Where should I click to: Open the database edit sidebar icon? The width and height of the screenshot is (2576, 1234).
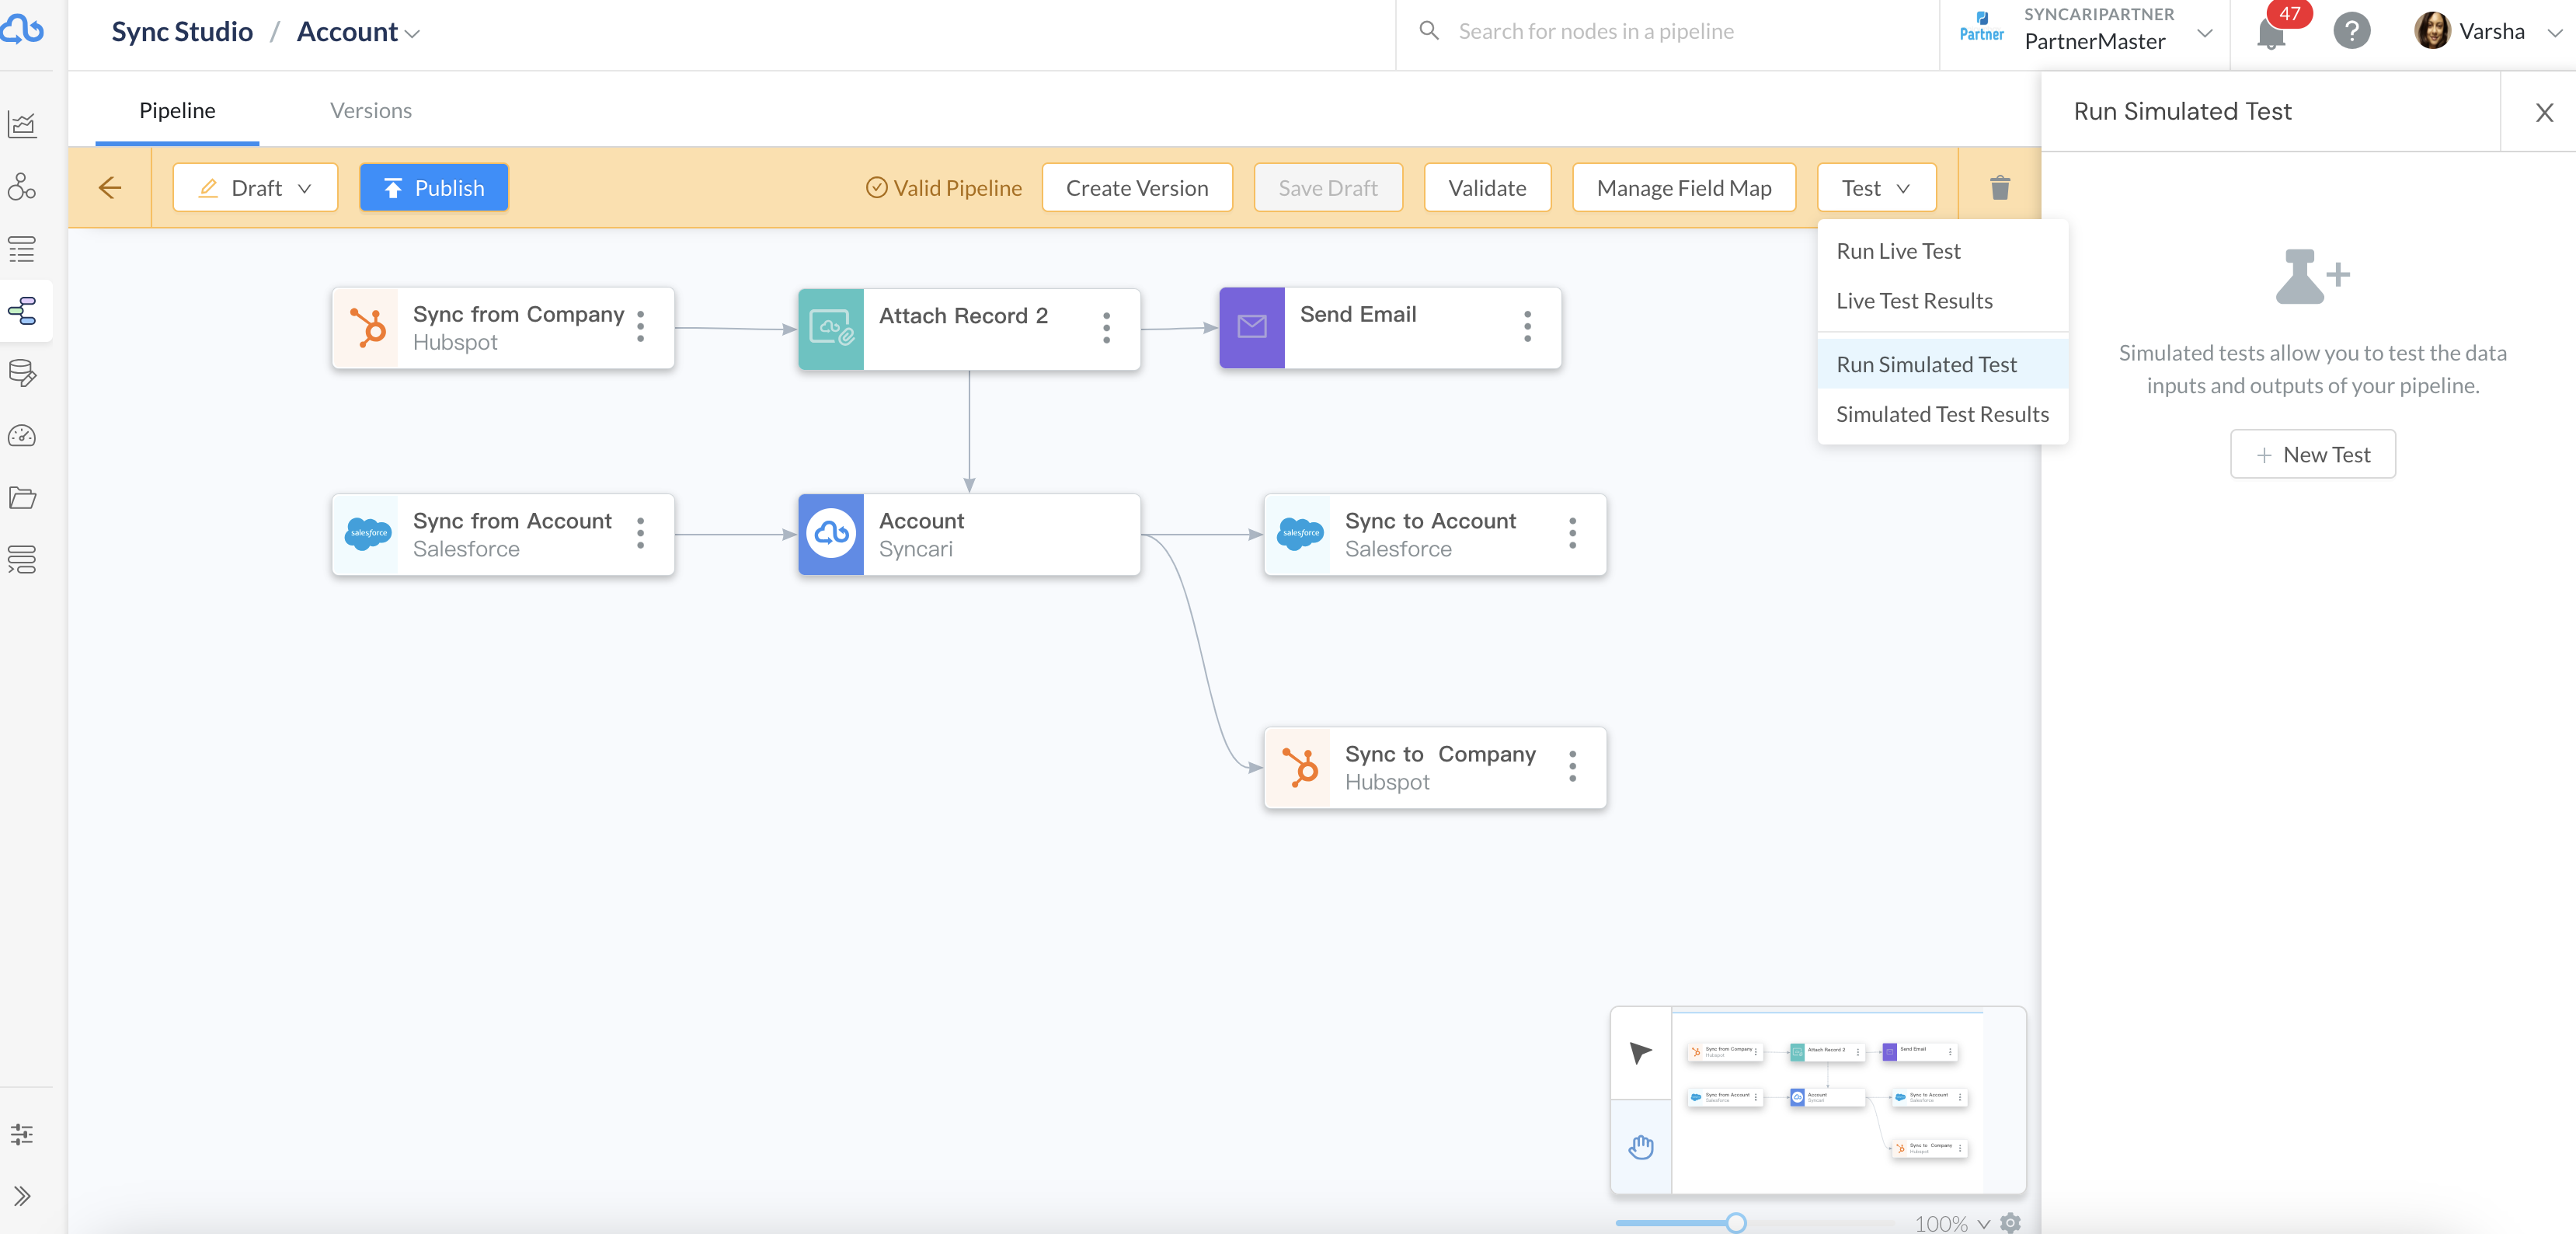click(22, 373)
